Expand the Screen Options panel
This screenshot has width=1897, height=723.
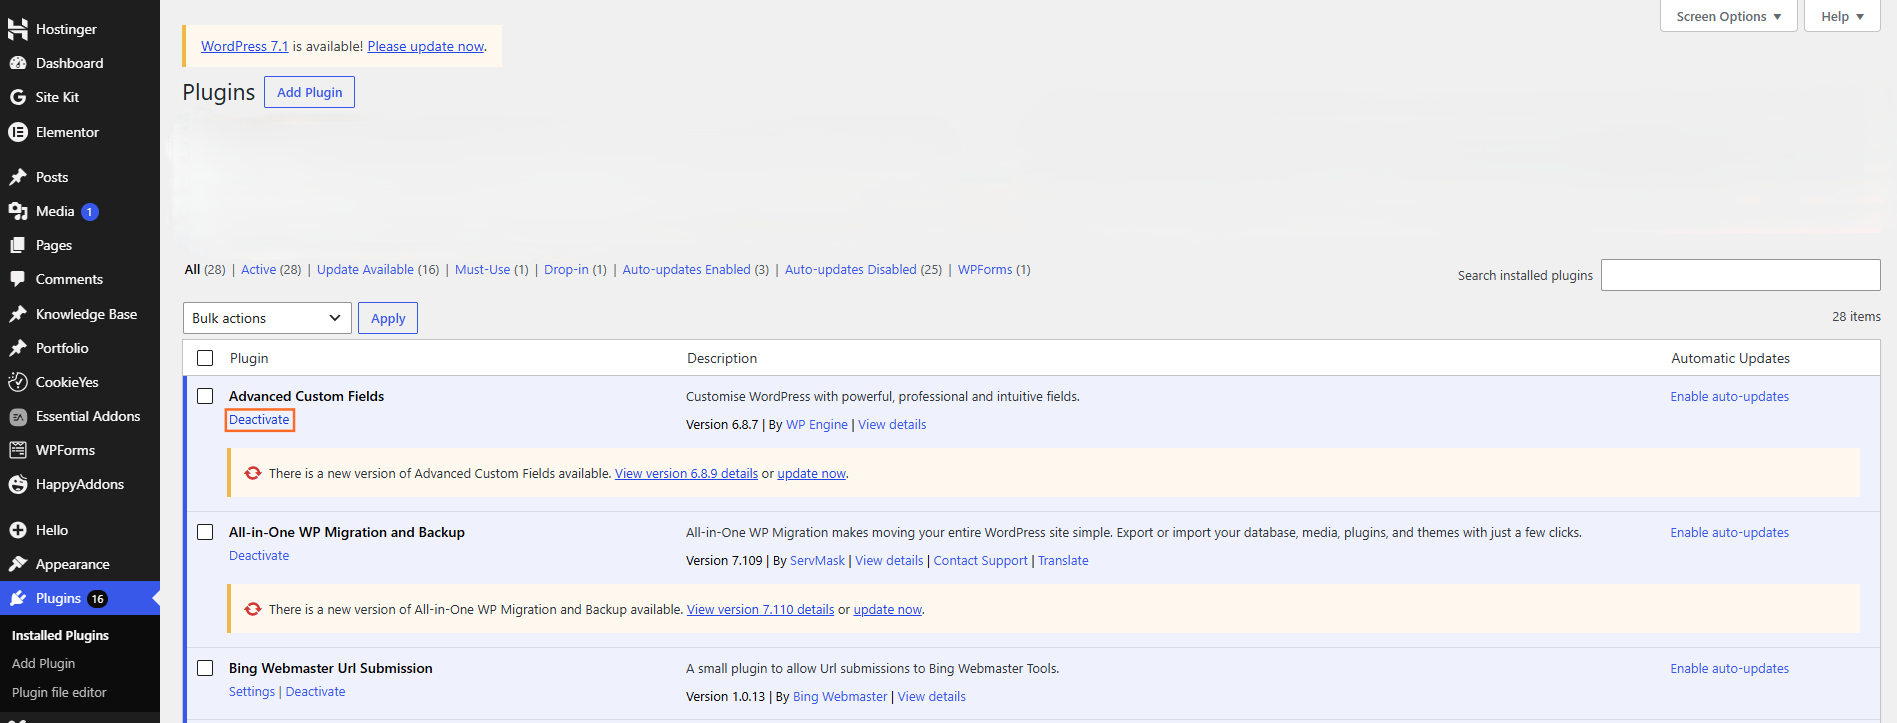1729,16
